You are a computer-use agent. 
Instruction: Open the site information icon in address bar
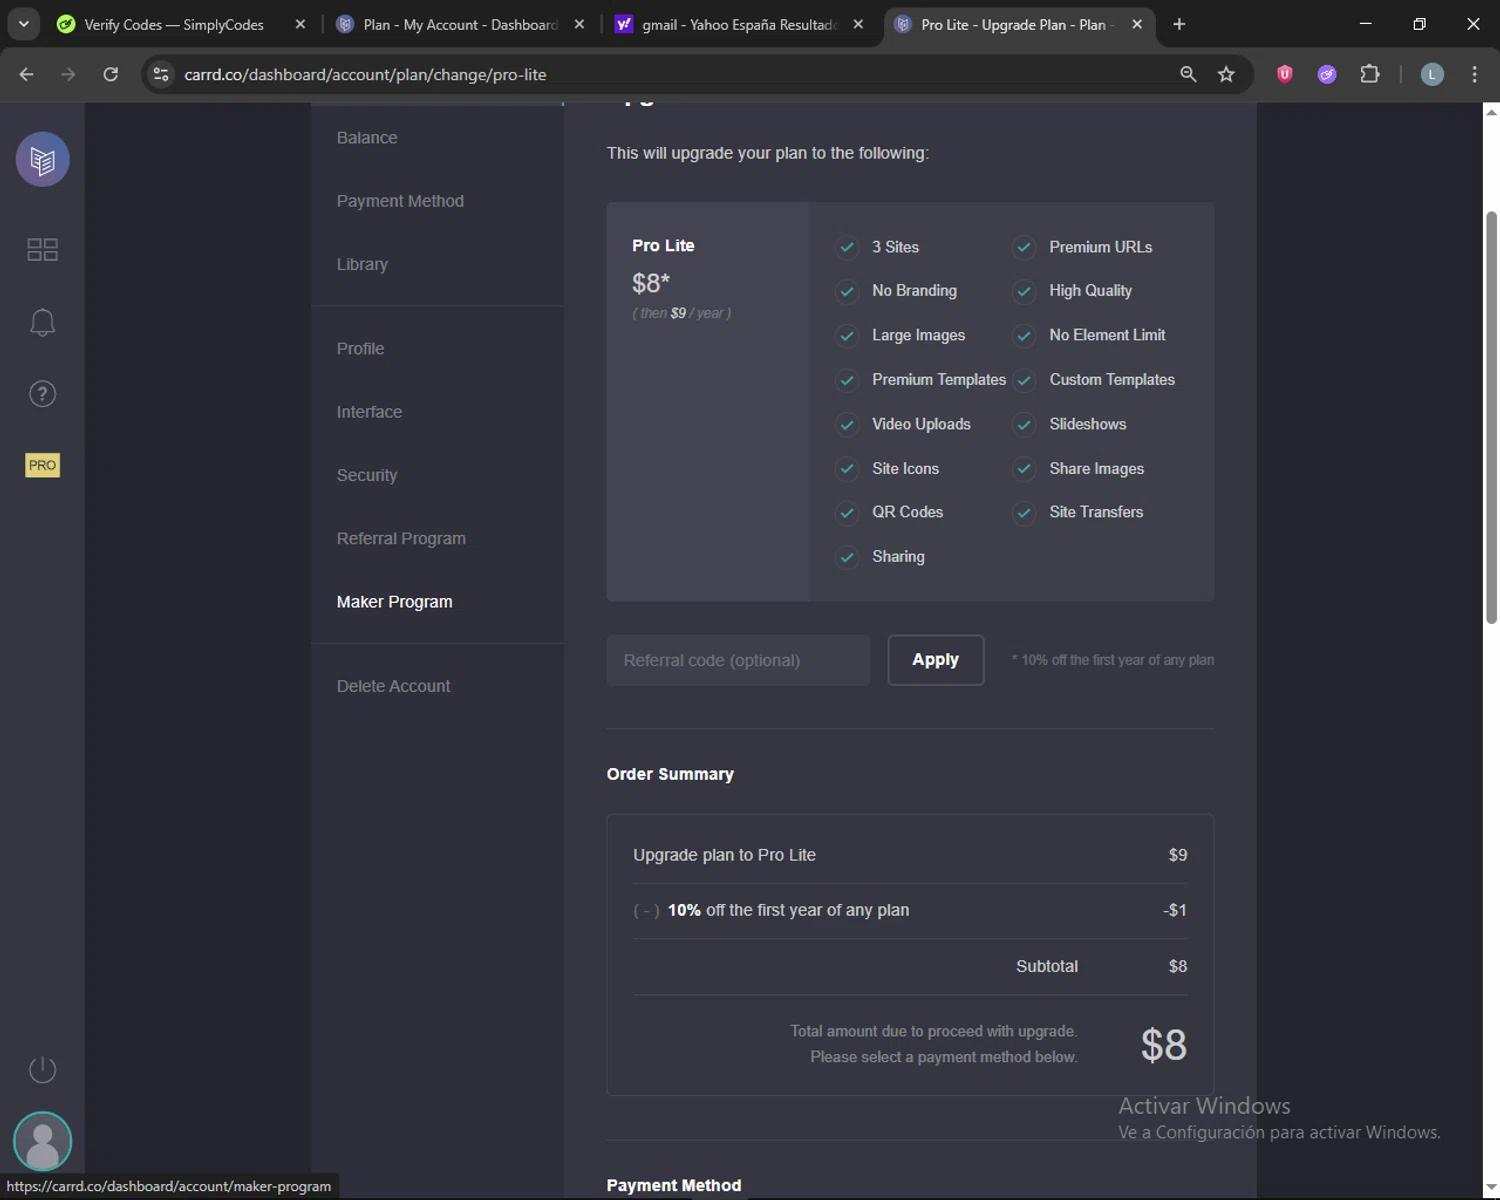coord(160,74)
